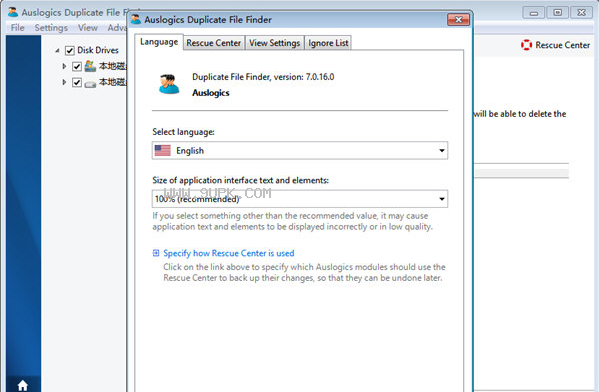Close the Duplicate File Finder settings dialog
This screenshot has height=392, width=599.
pos(458,19)
